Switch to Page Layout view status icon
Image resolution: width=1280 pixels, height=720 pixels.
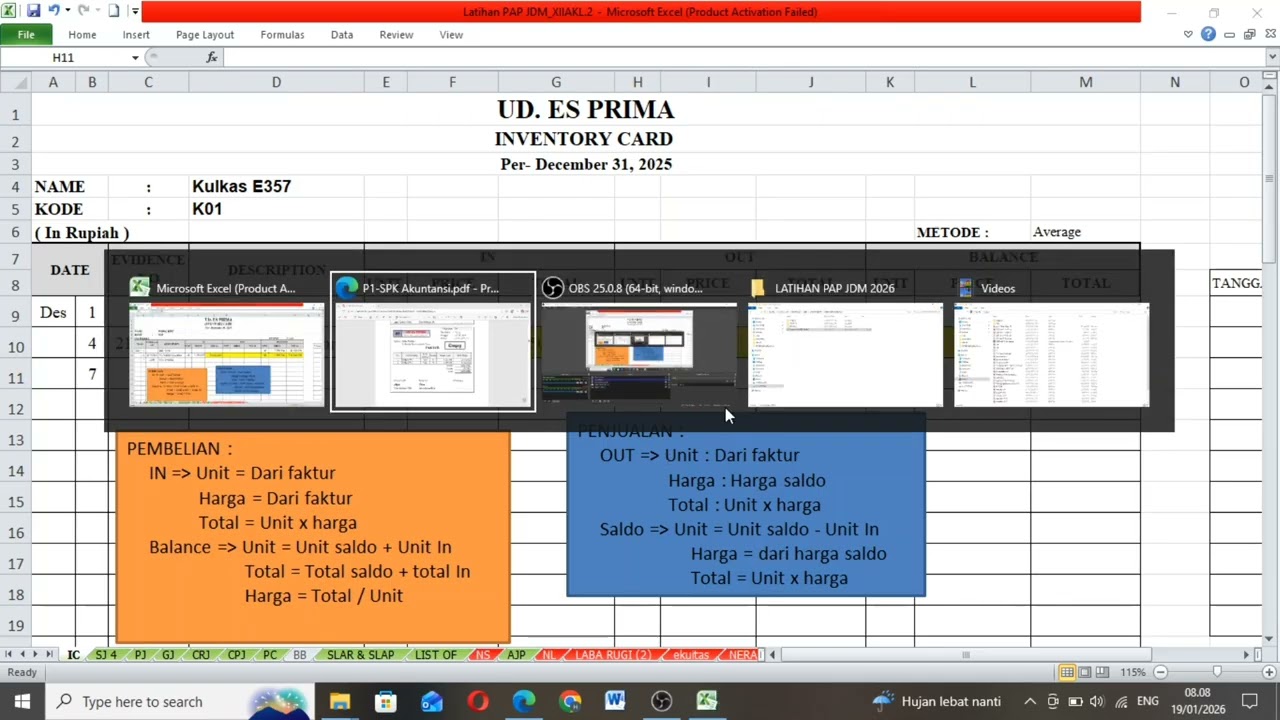(x=1085, y=672)
